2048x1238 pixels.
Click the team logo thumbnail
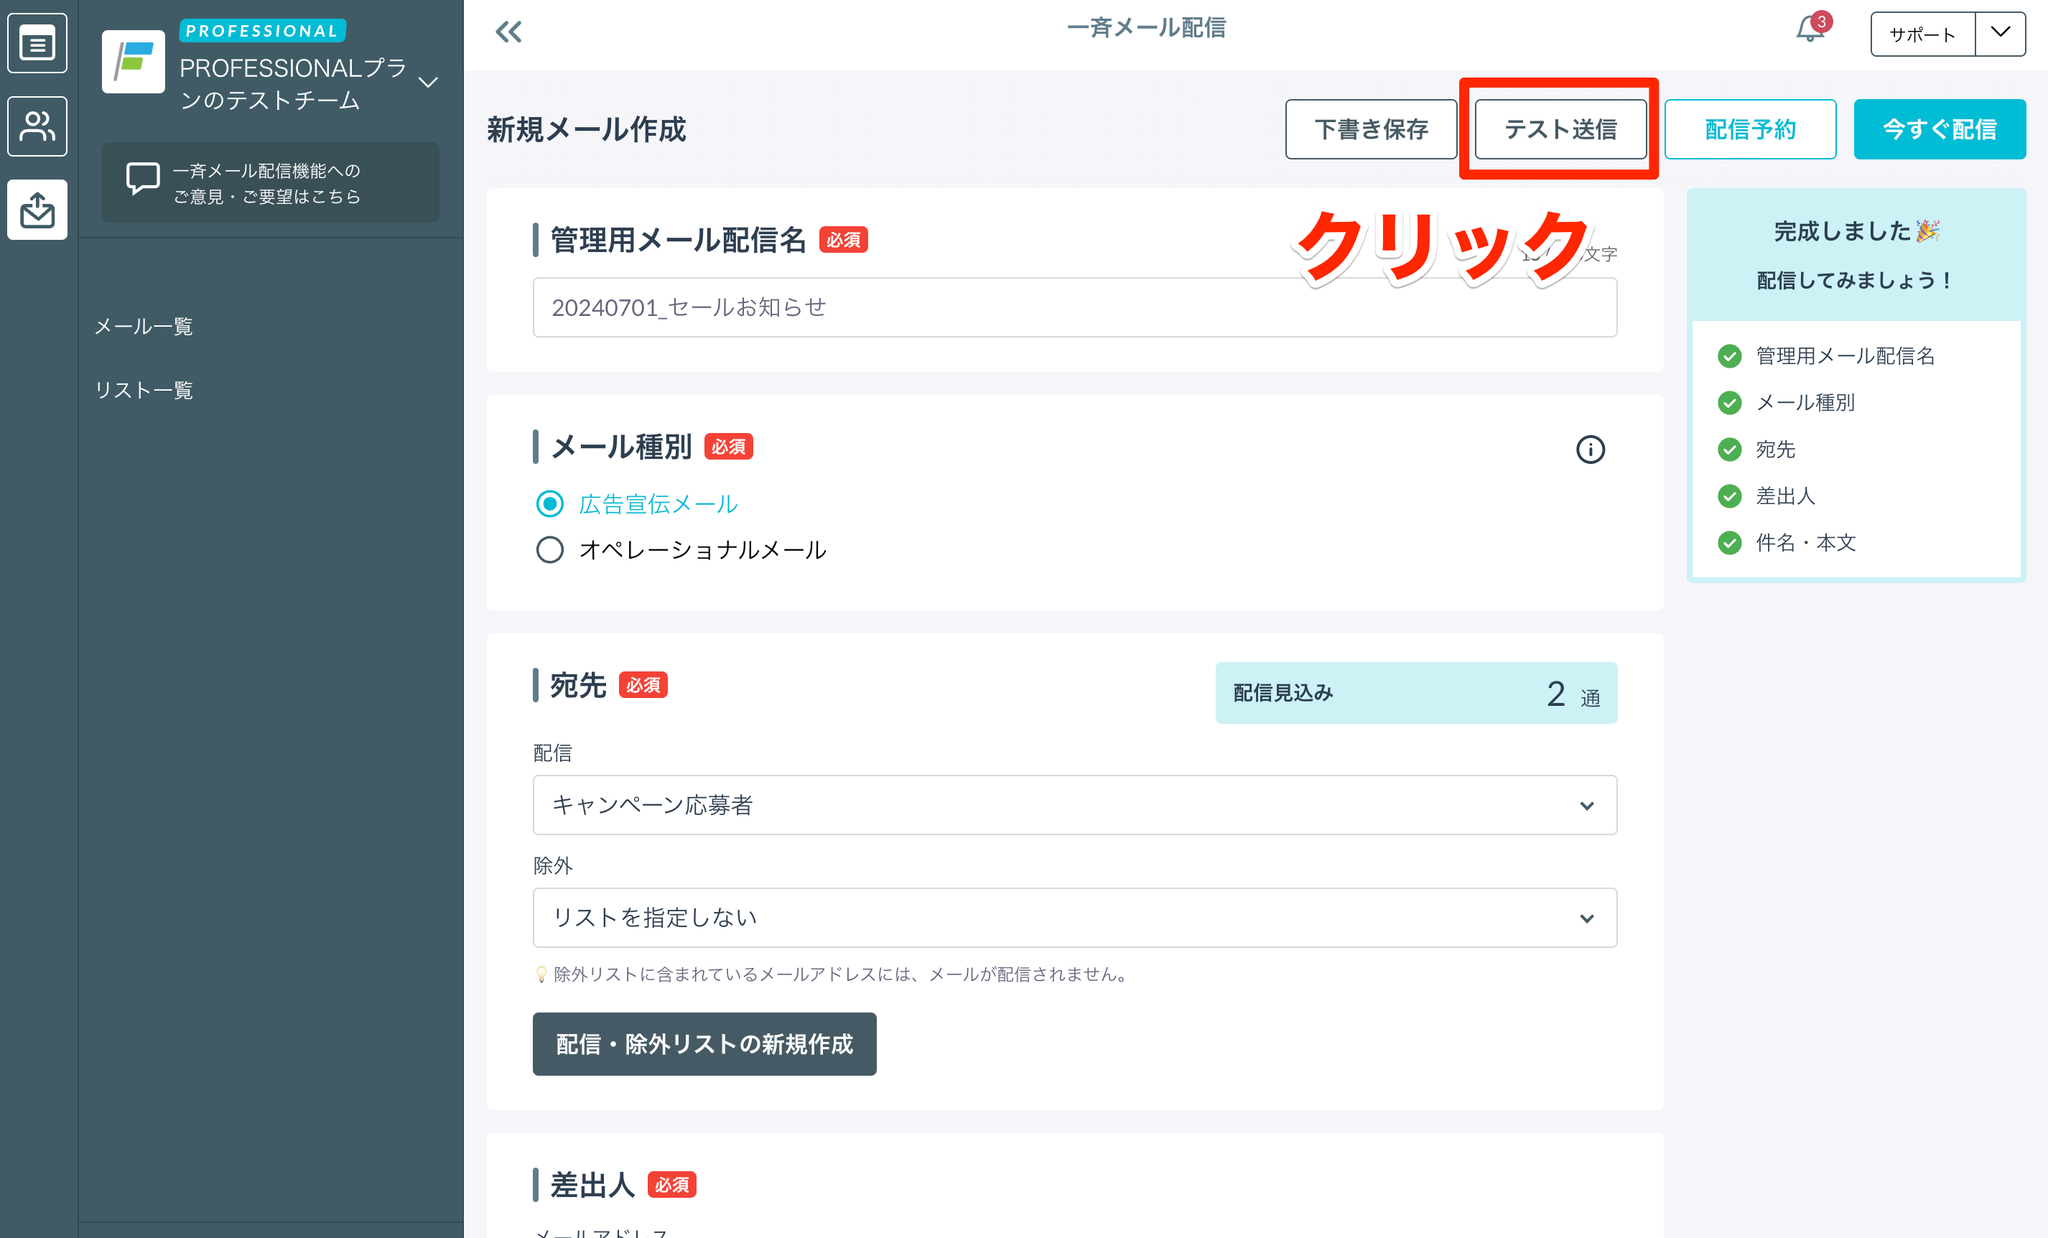coord(133,62)
